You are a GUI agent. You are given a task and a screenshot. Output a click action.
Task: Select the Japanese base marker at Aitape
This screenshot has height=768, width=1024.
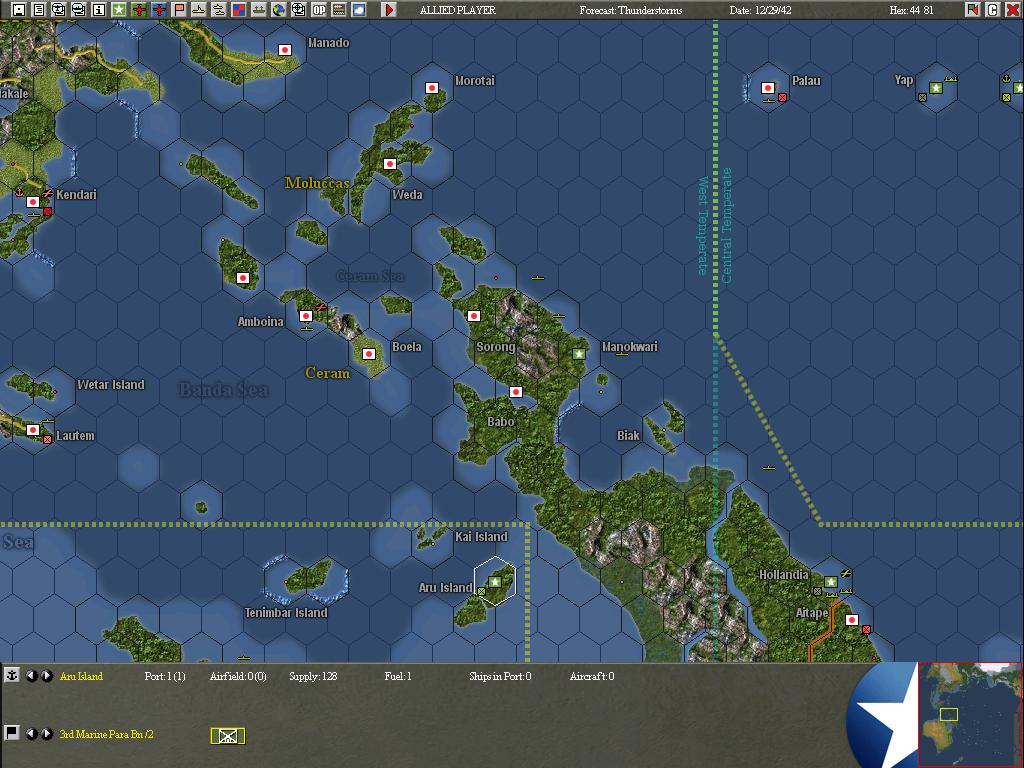[852, 620]
